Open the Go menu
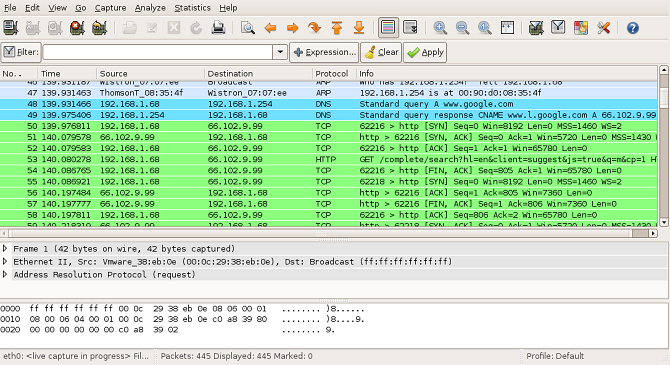 80,8
